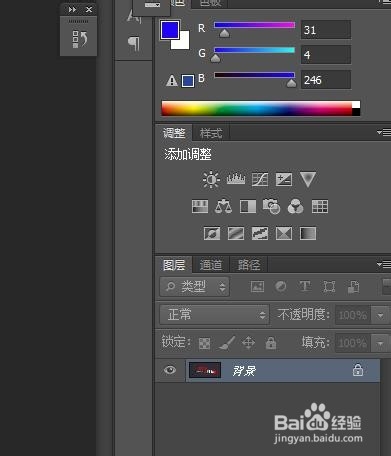Click the opacity (不透明度) value field
Viewport: 391px width, 456px height.
click(x=353, y=315)
